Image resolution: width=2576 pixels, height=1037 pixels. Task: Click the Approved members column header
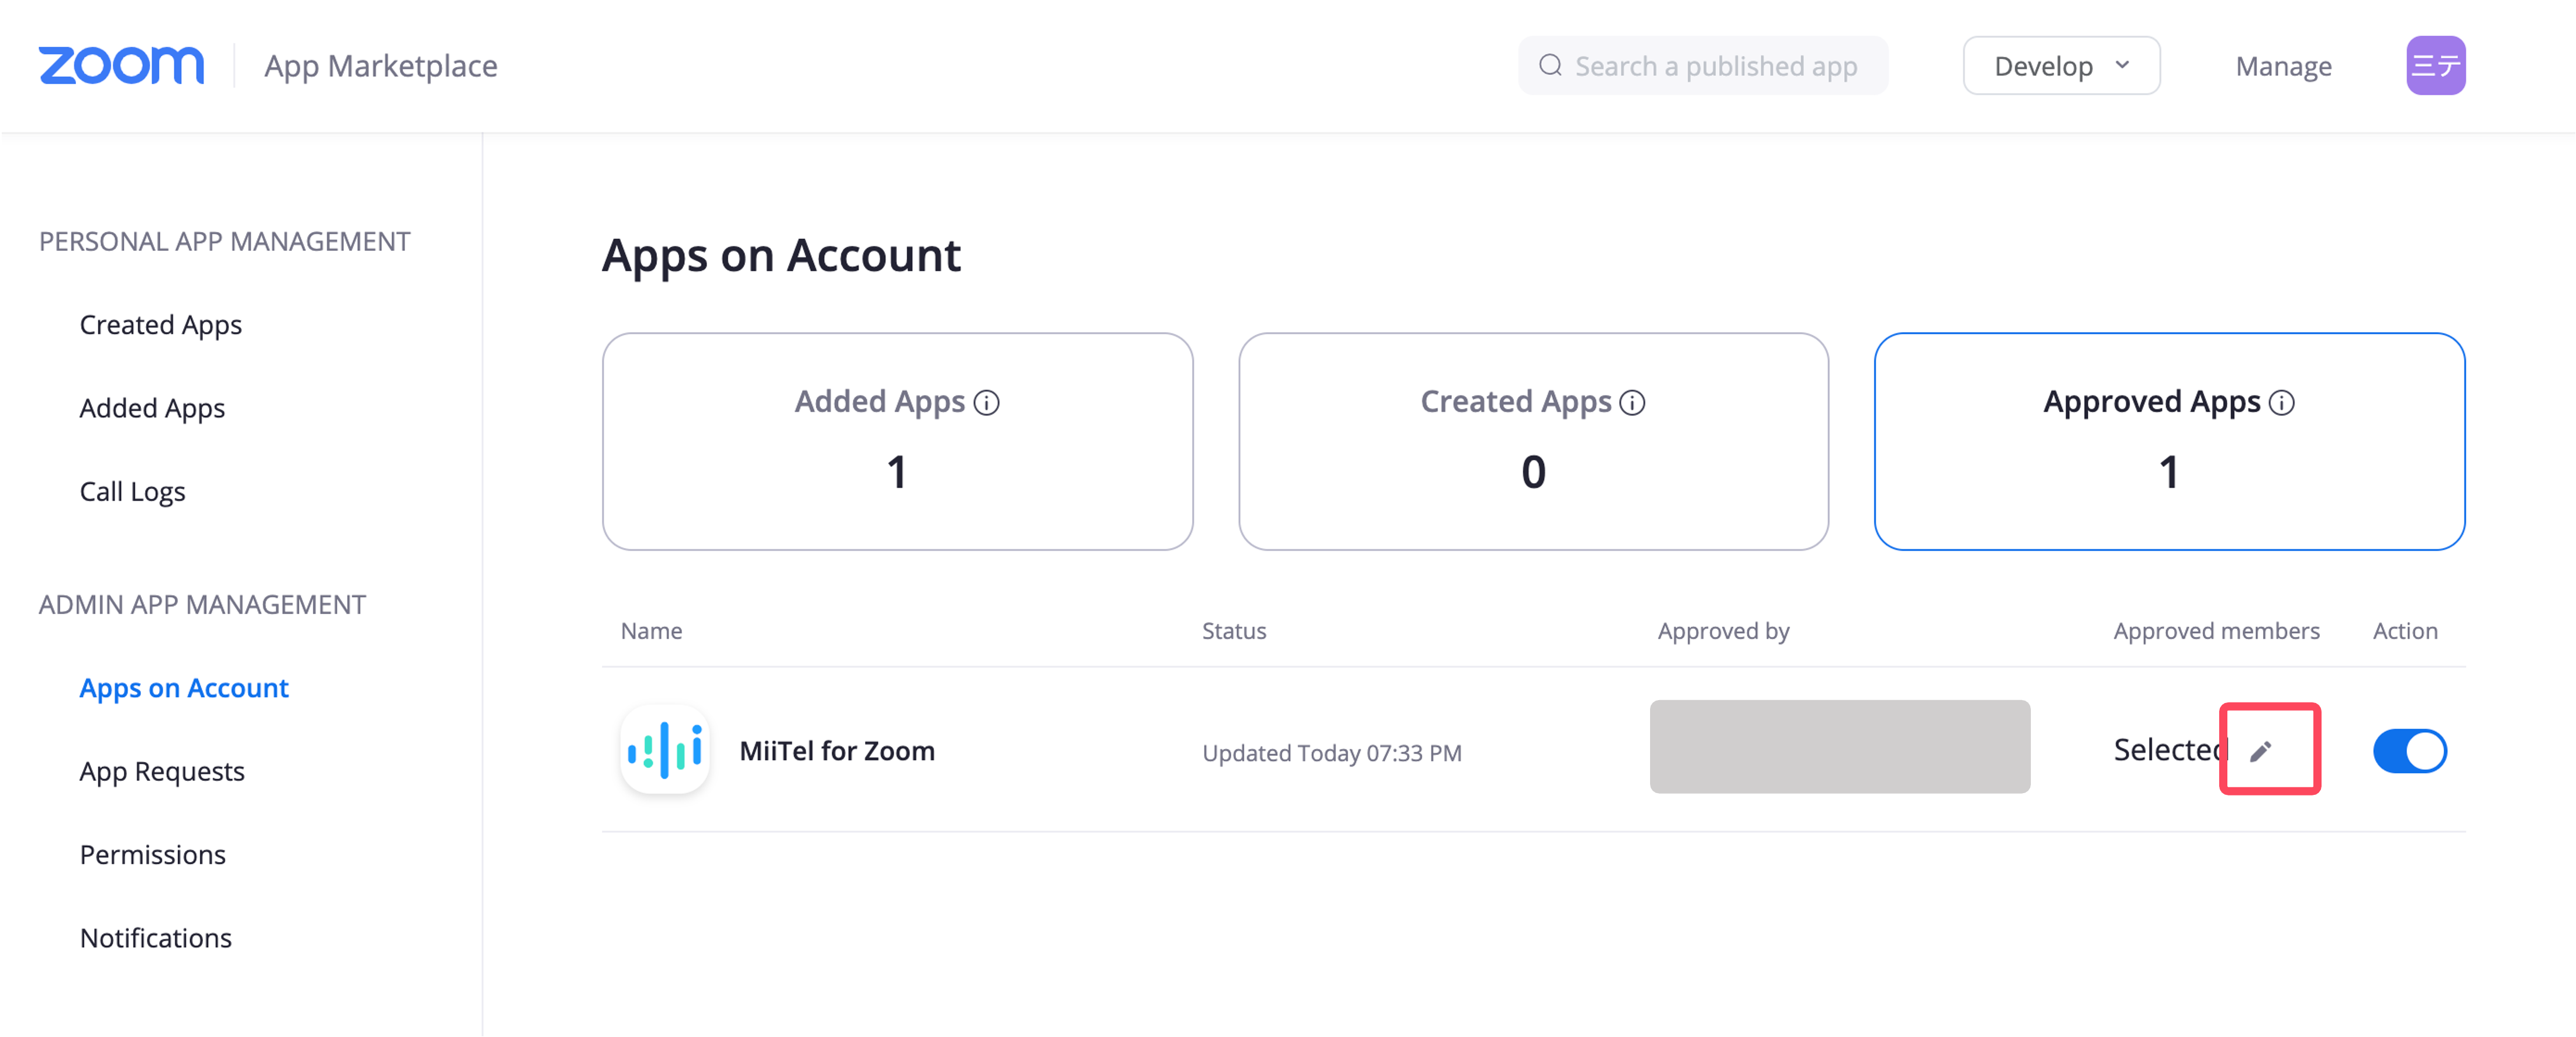(2216, 631)
